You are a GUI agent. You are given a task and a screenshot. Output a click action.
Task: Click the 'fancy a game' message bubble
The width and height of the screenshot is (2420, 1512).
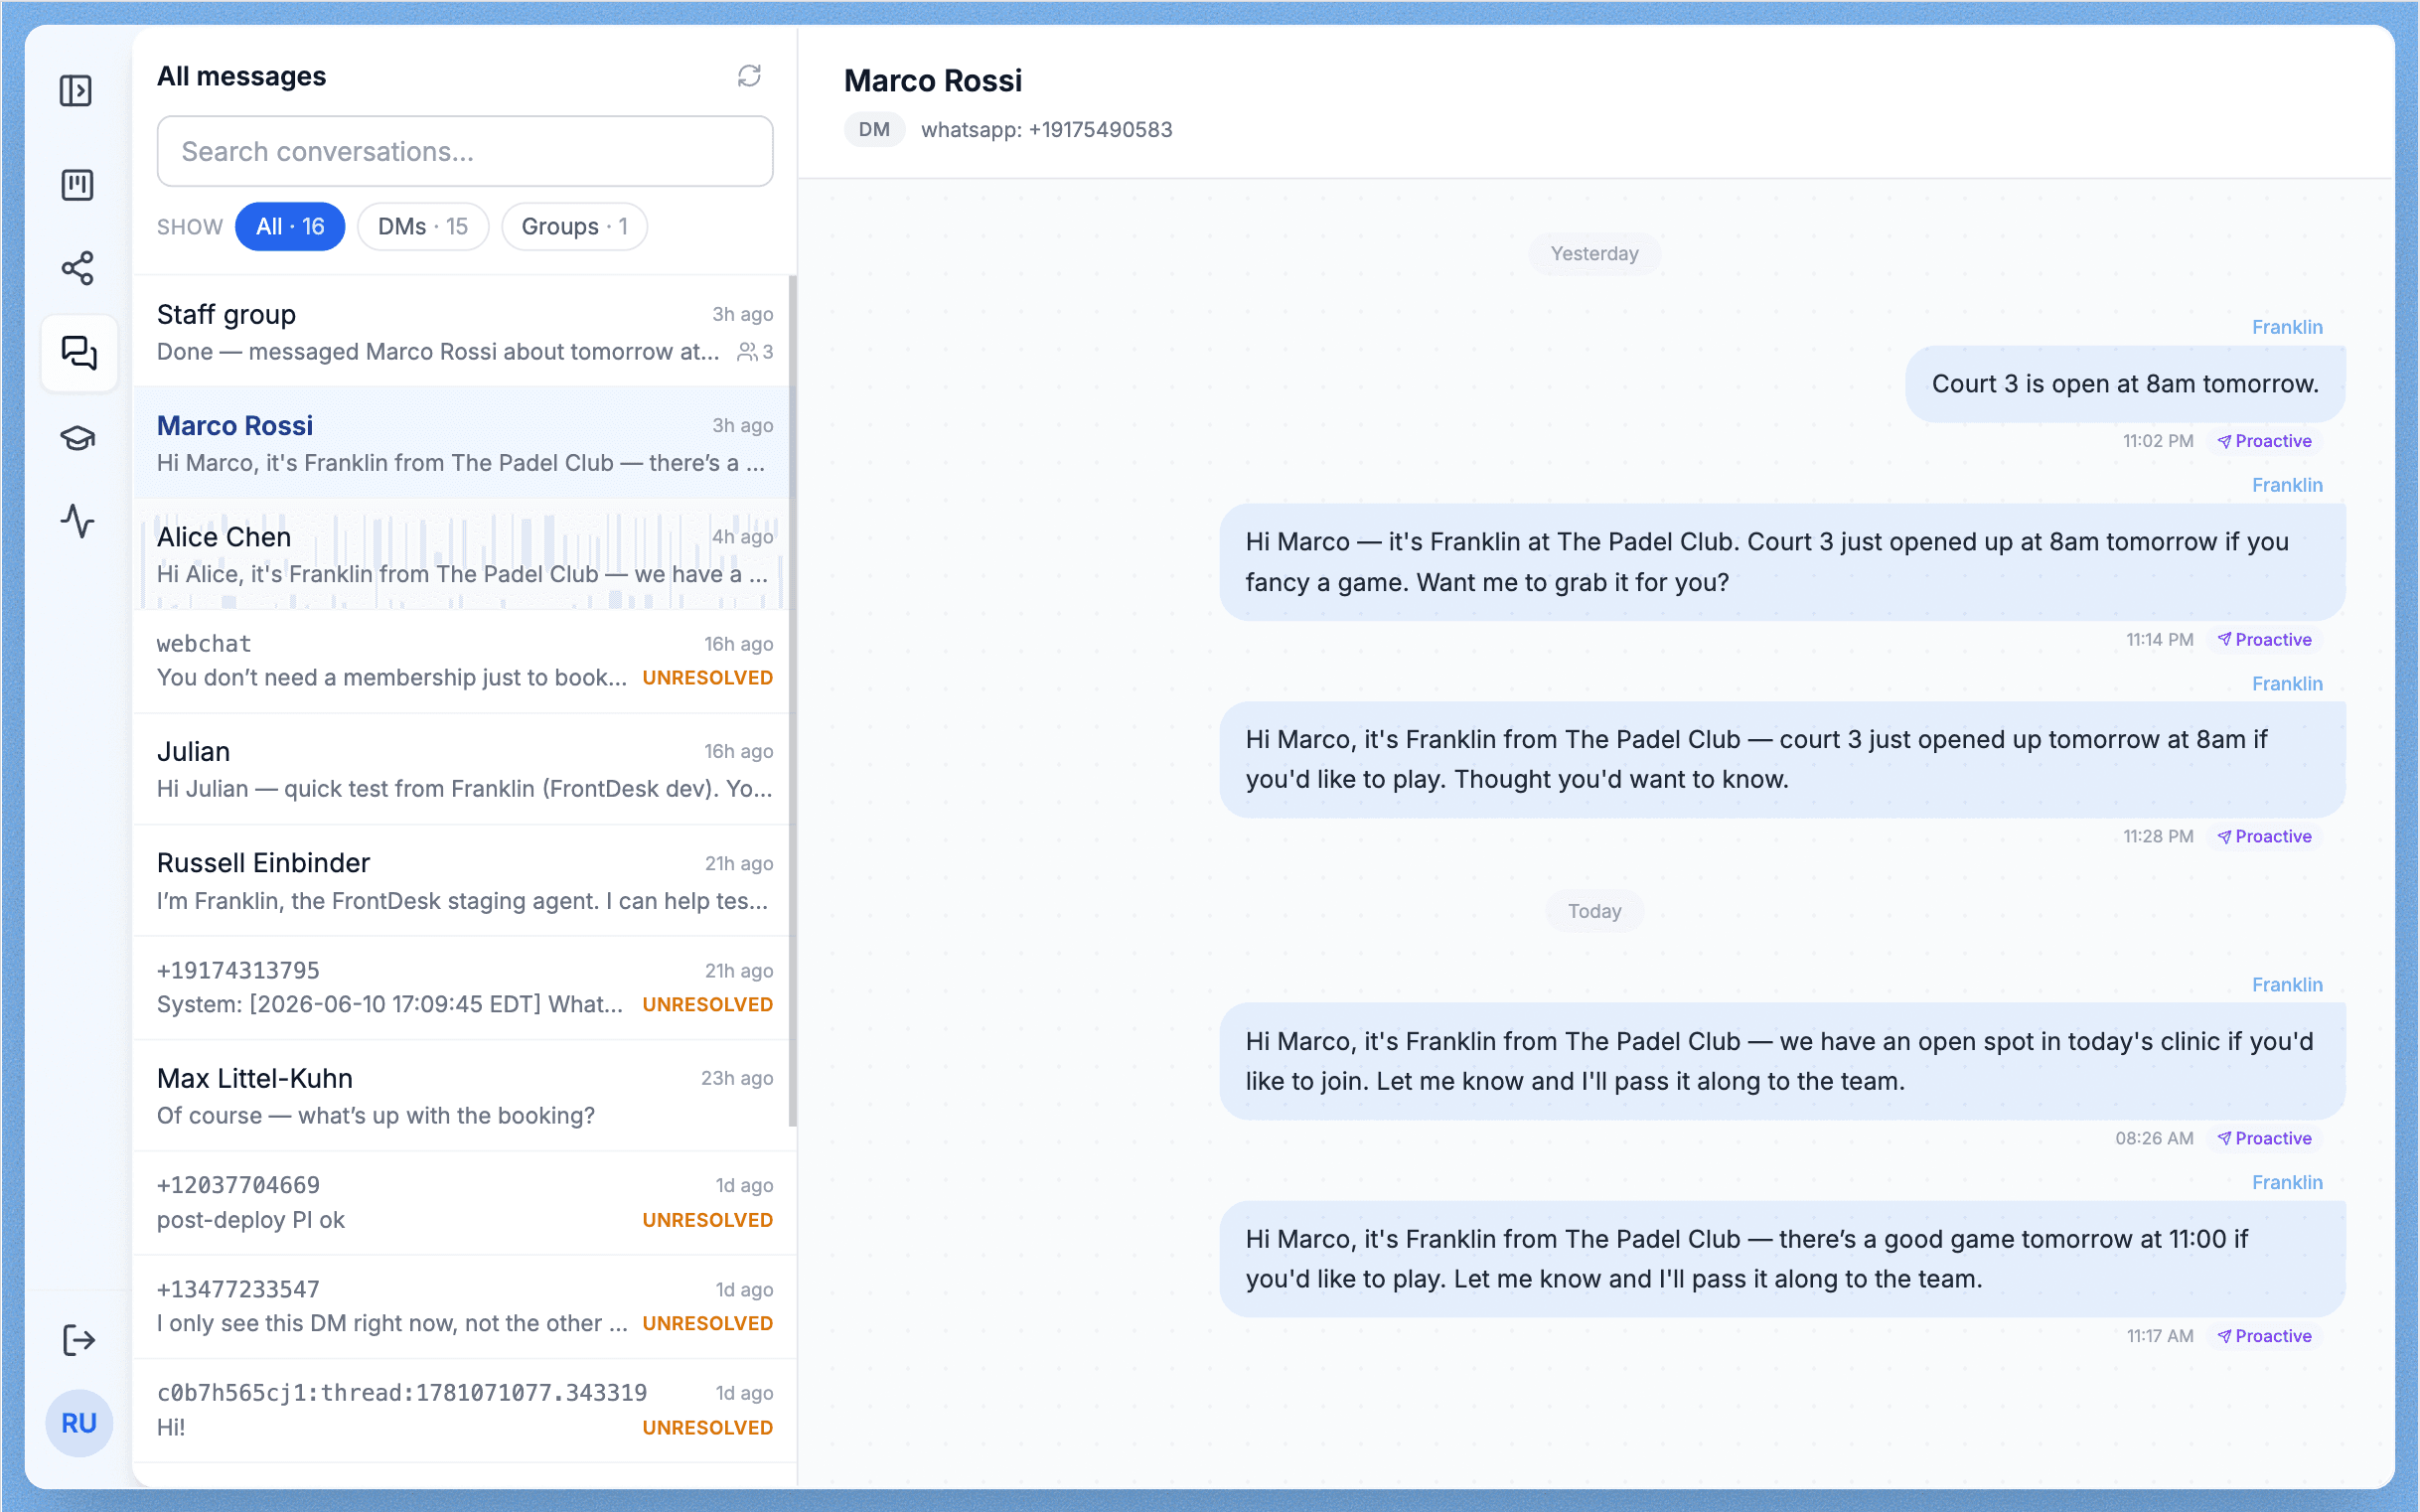tap(1782, 562)
